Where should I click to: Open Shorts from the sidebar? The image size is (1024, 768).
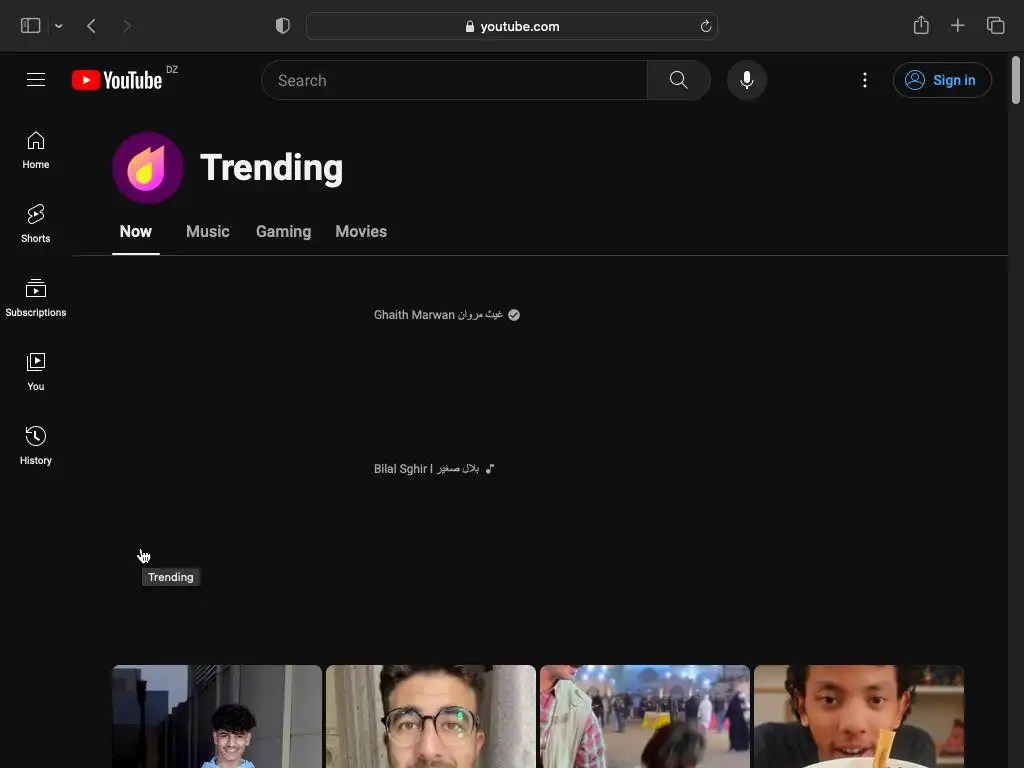point(36,224)
